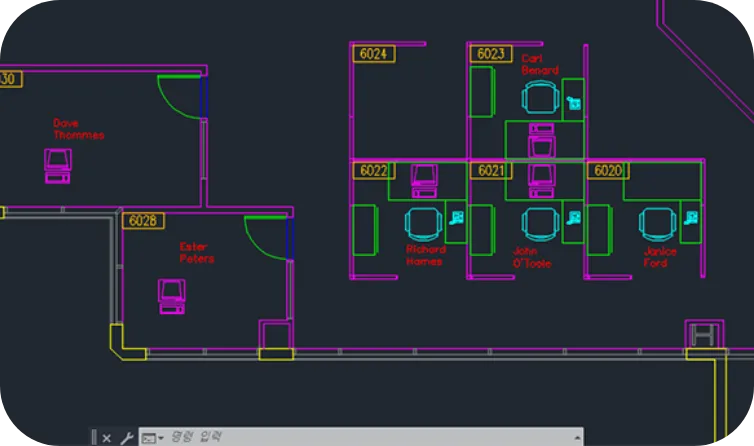Select the Richard Hames name label

click(x=426, y=255)
